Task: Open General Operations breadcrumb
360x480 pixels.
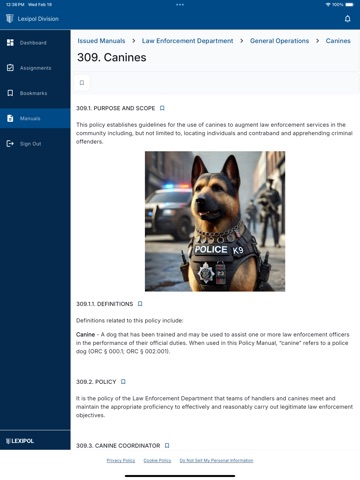Action: click(x=279, y=41)
